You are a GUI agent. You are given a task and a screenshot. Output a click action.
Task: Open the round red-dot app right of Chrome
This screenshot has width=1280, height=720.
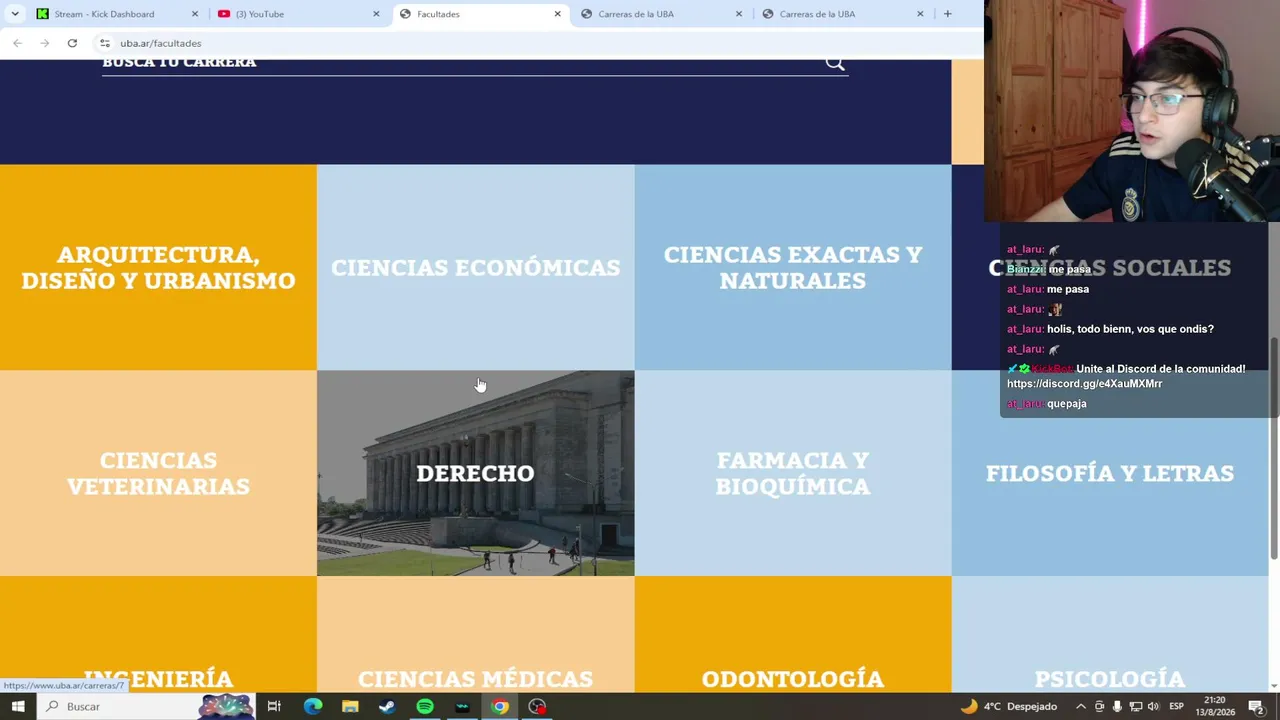click(x=537, y=706)
